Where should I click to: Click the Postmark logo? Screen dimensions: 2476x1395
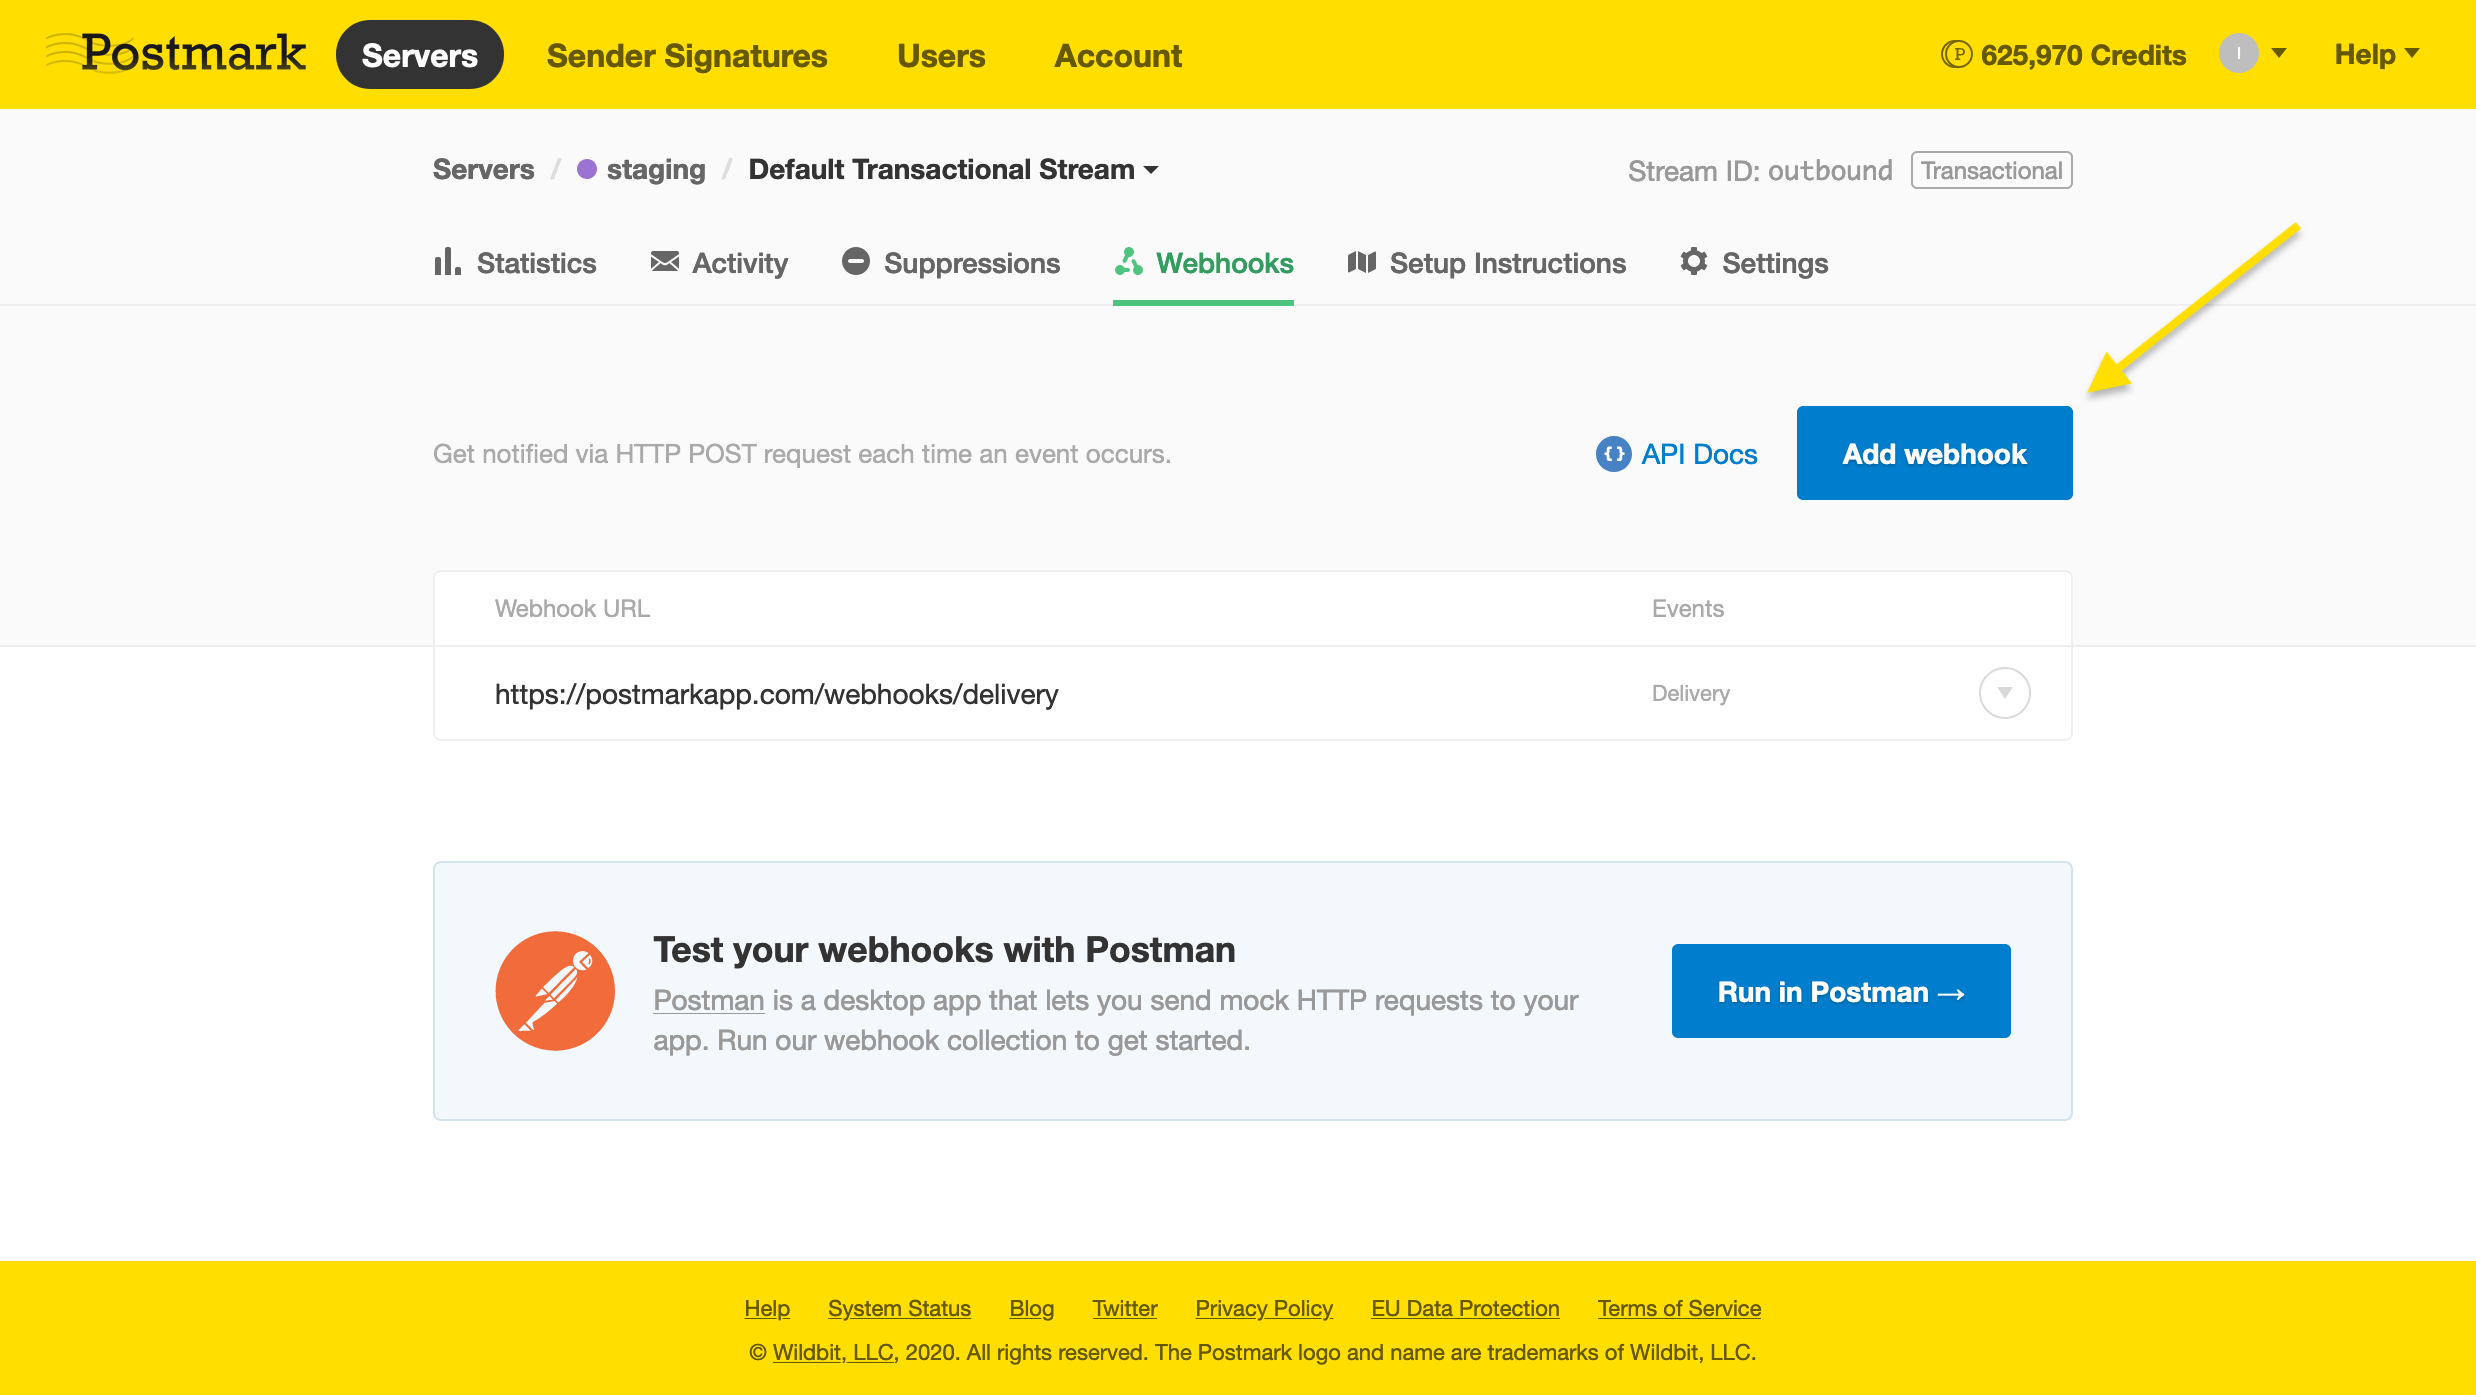[x=176, y=53]
